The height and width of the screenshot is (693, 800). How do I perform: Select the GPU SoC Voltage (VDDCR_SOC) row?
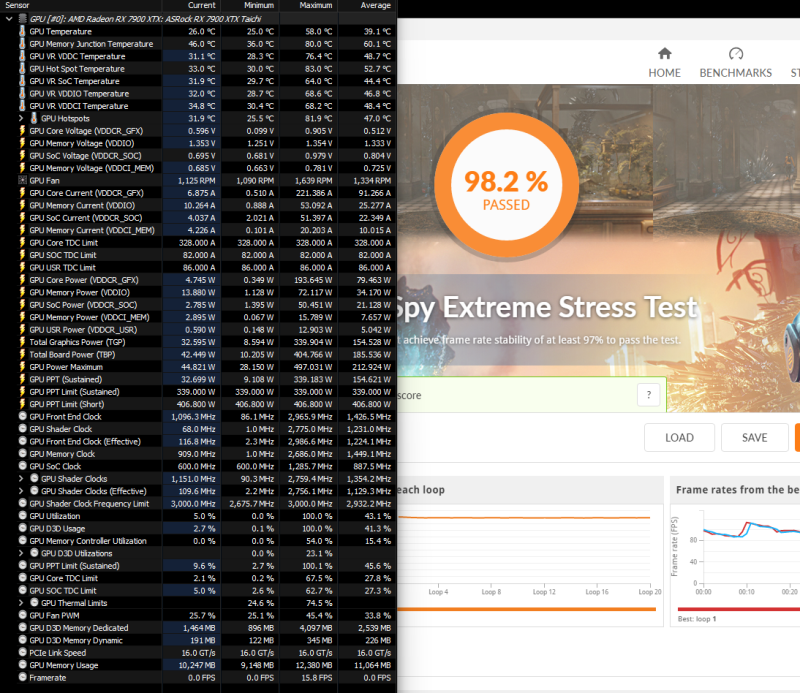pos(198,156)
